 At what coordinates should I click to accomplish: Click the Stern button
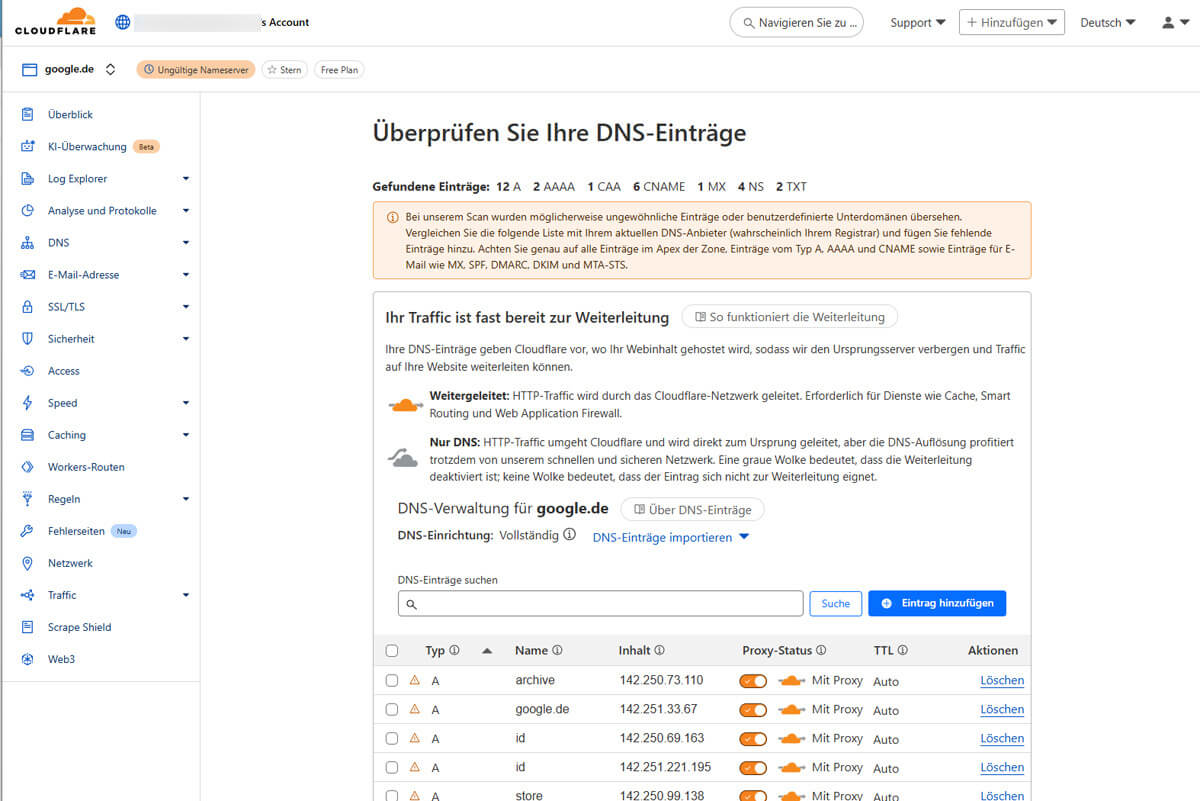pyautogui.click(x=285, y=70)
